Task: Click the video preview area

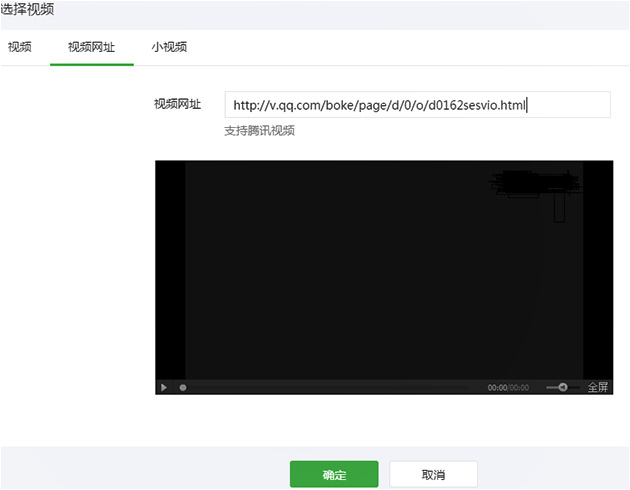Action: (x=384, y=270)
